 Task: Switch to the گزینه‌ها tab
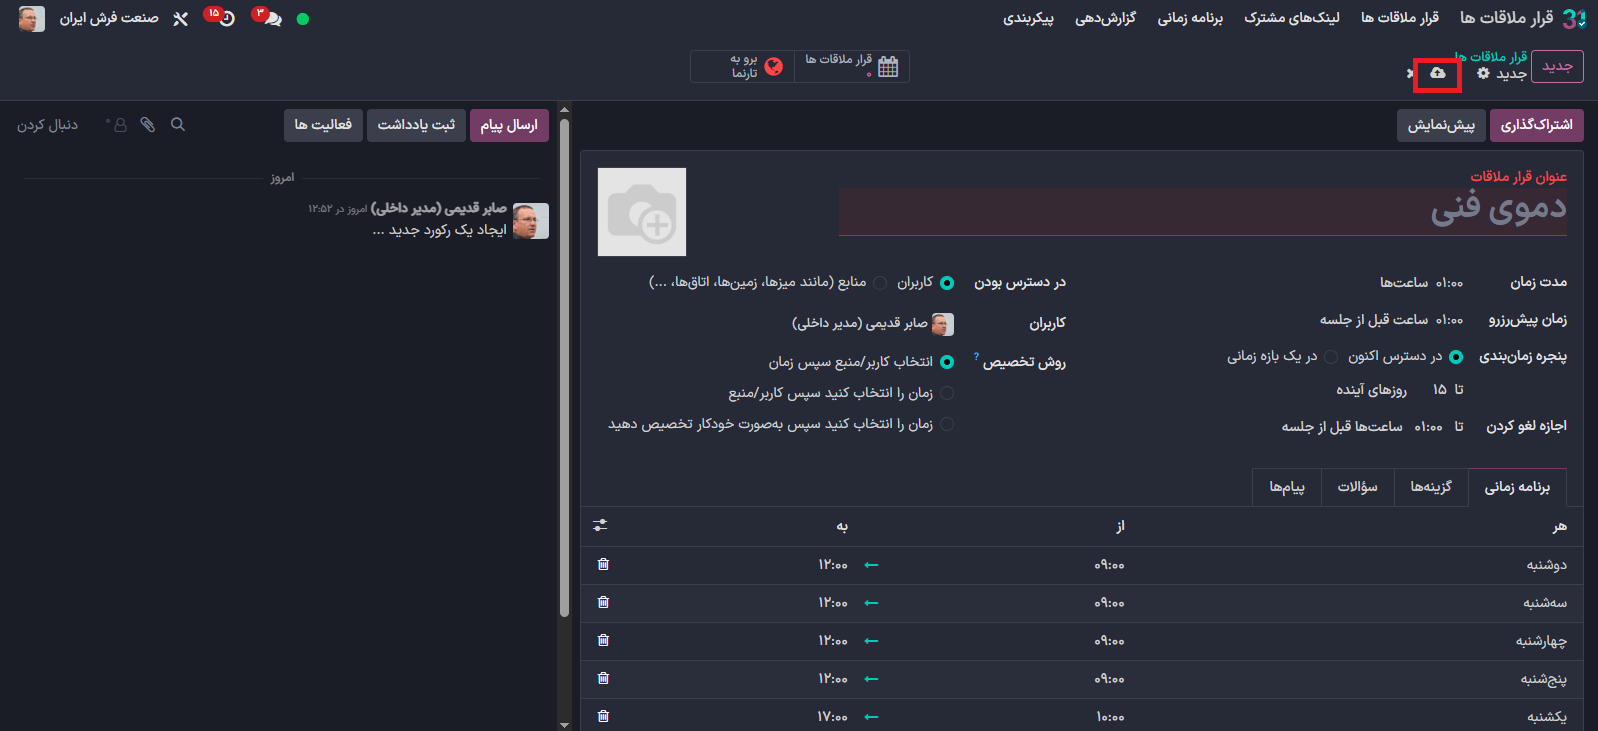1430,487
